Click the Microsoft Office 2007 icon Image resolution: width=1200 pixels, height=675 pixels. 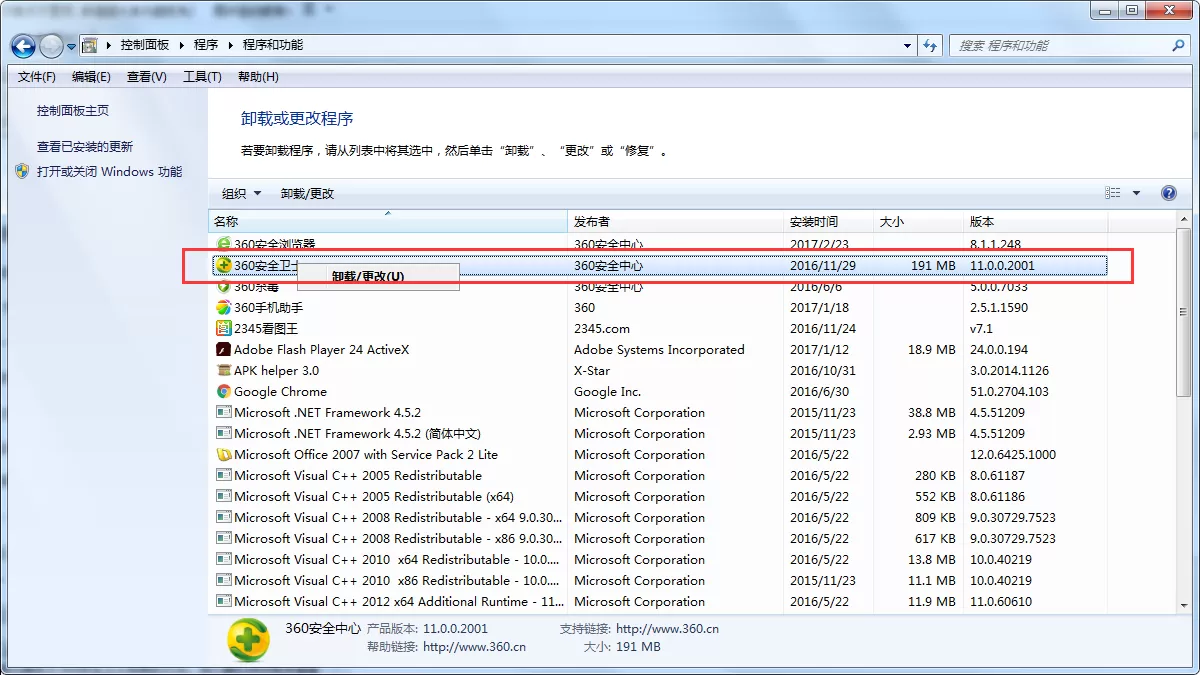[224, 455]
